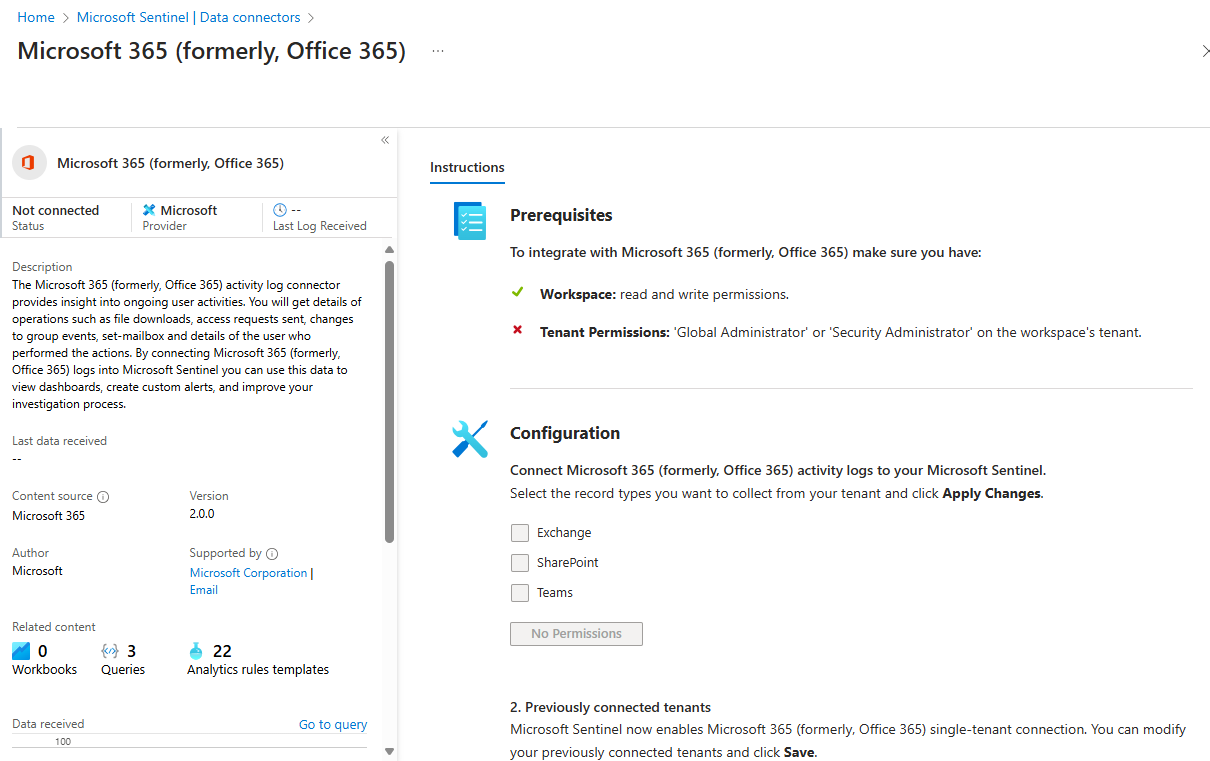Click the Content source info icon

click(x=103, y=497)
